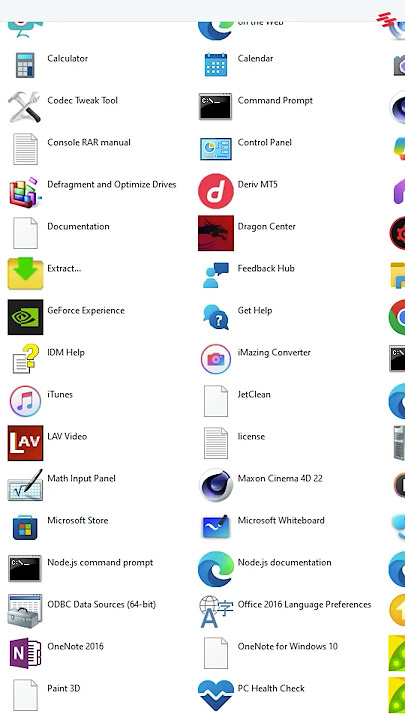Click the 'ODBC Data Sources (64-bit)' label
Image resolution: width=405 pixels, height=720 pixels.
[101, 605]
